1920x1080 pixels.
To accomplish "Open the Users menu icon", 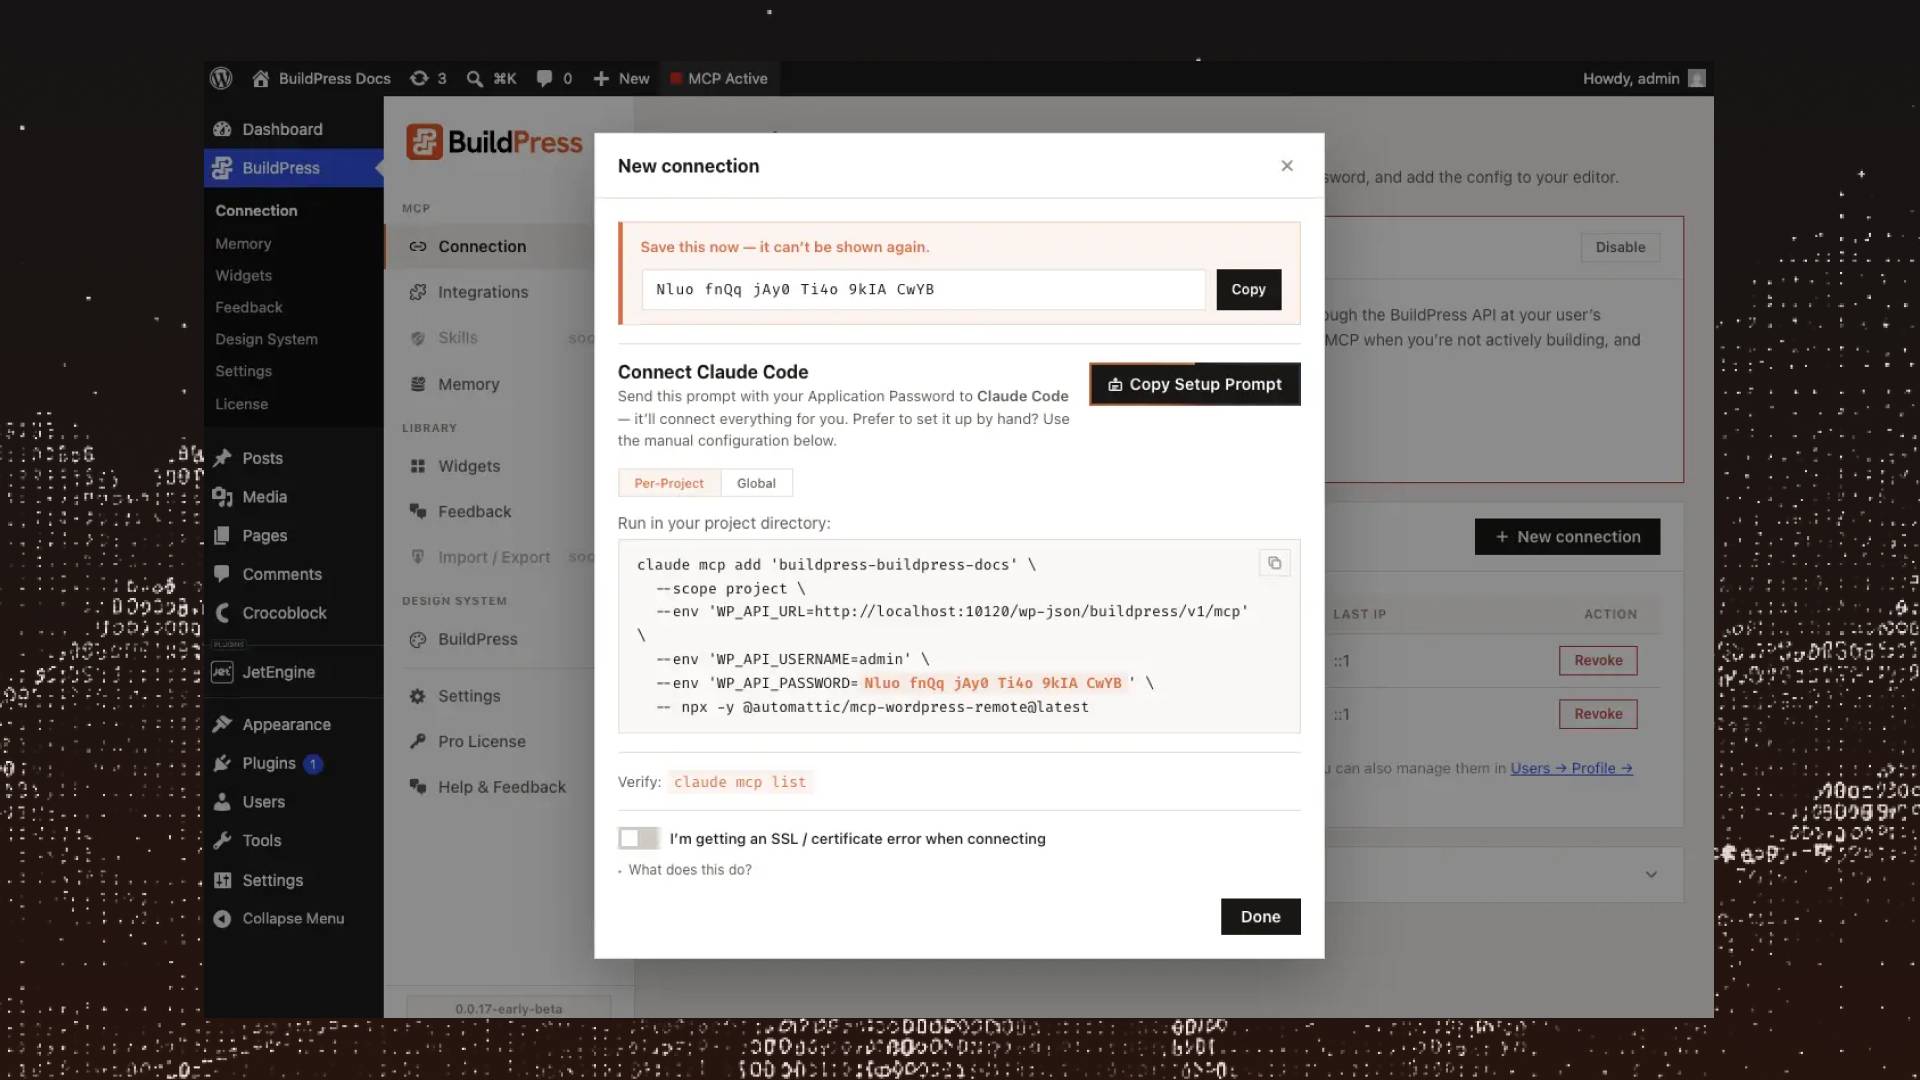I will click(x=222, y=802).
